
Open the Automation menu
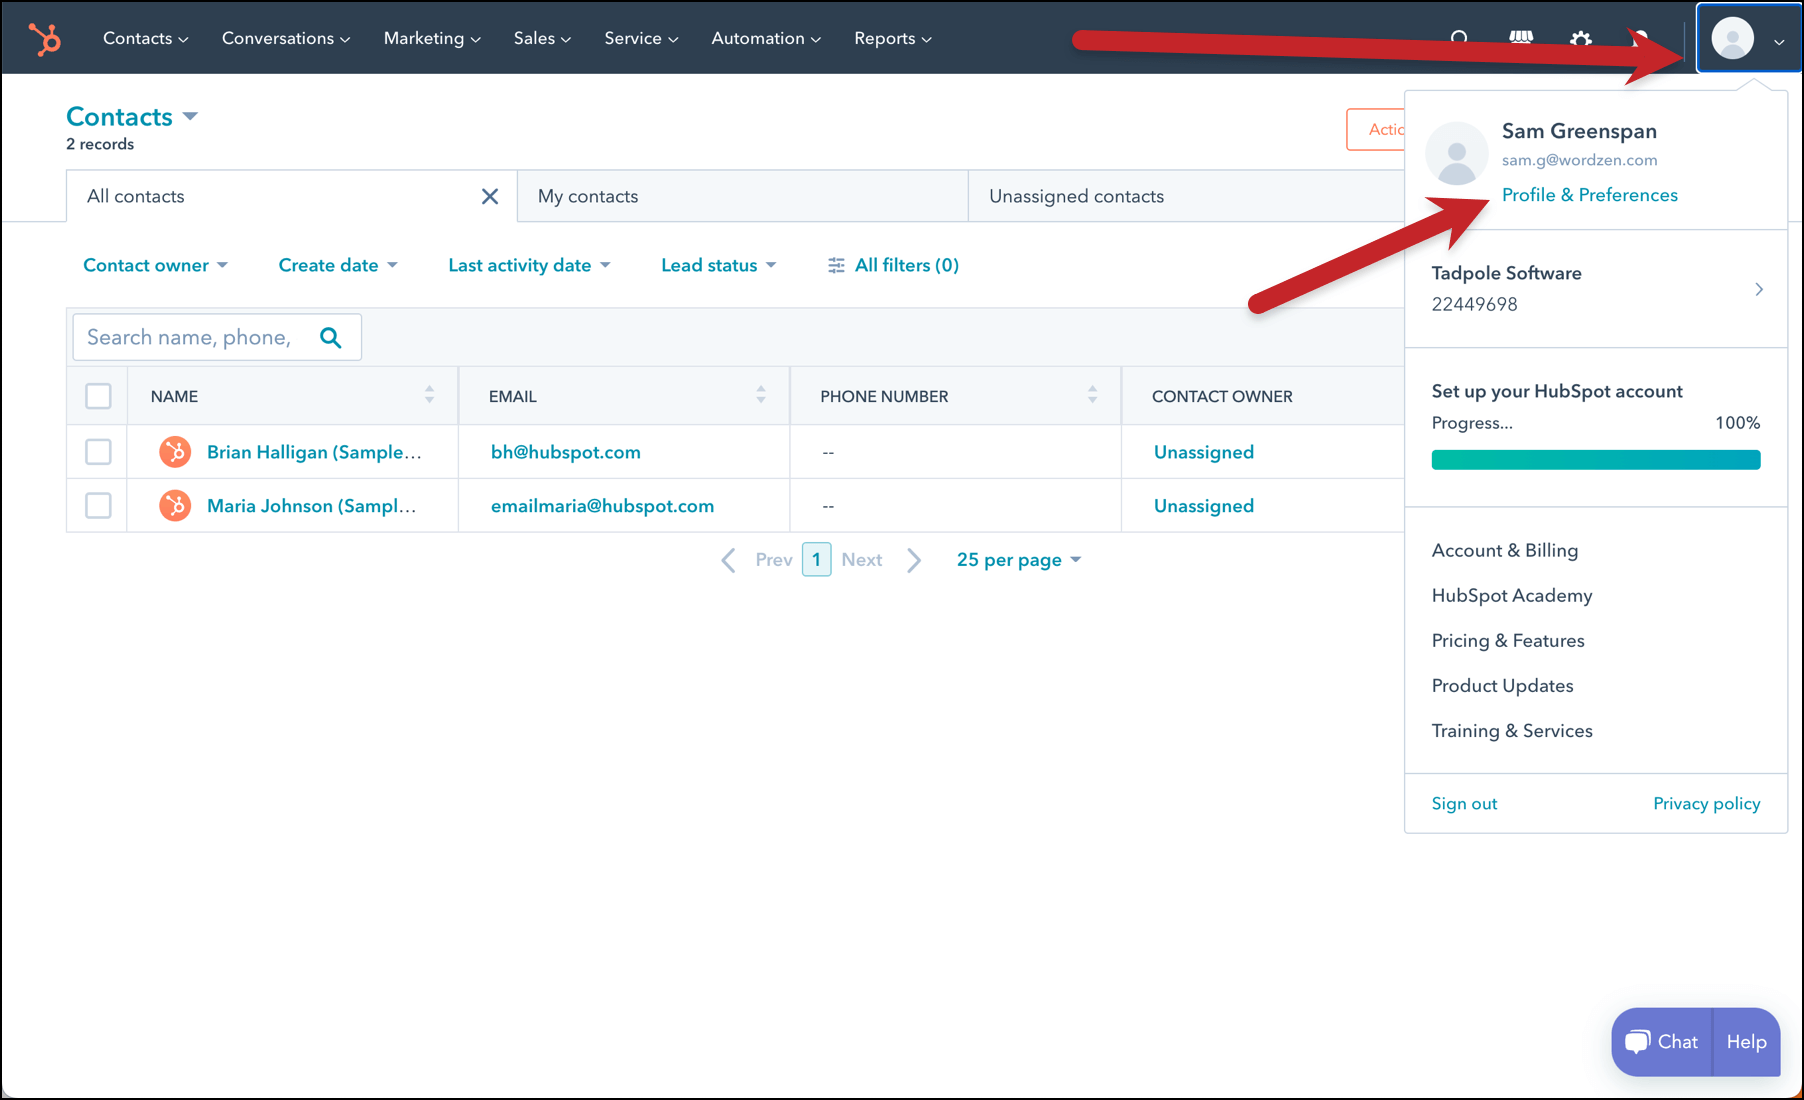point(766,38)
